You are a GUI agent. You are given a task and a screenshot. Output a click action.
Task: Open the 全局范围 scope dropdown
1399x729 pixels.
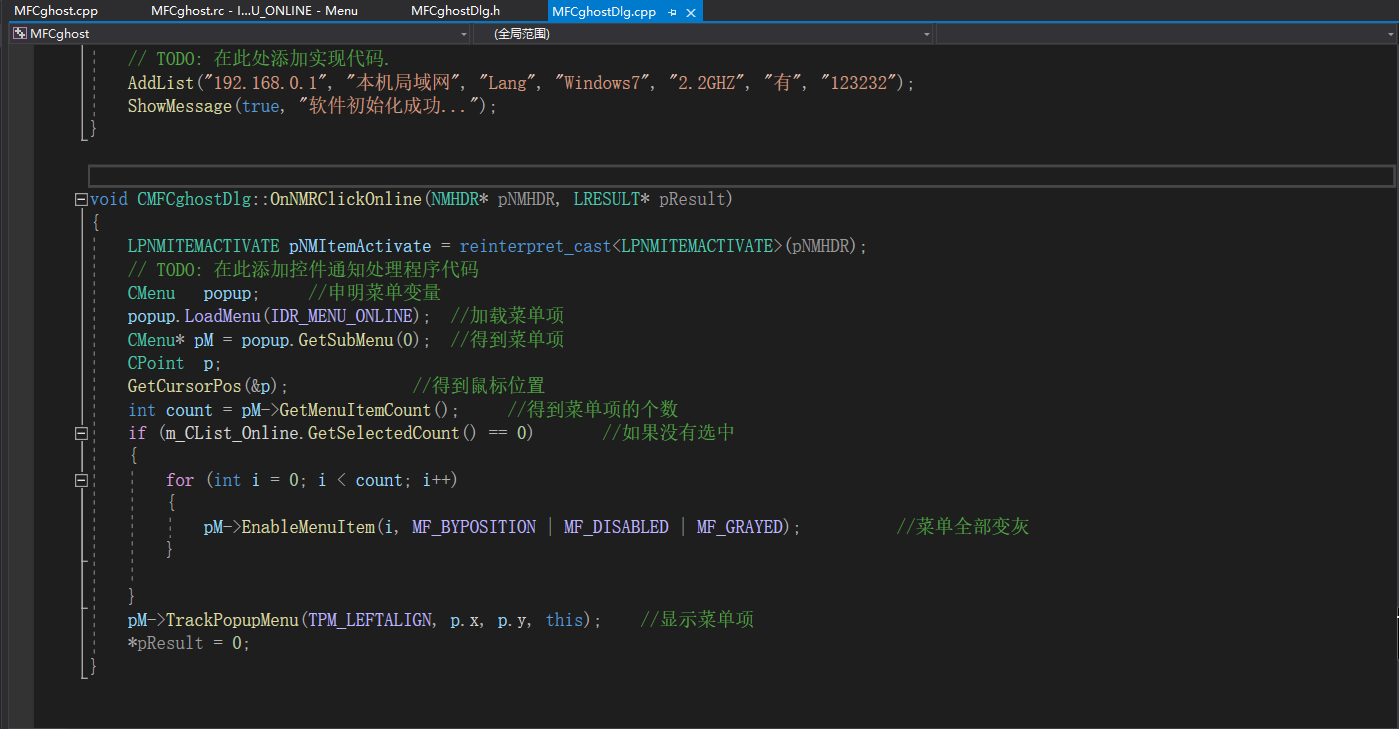click(x=927, y=34)
